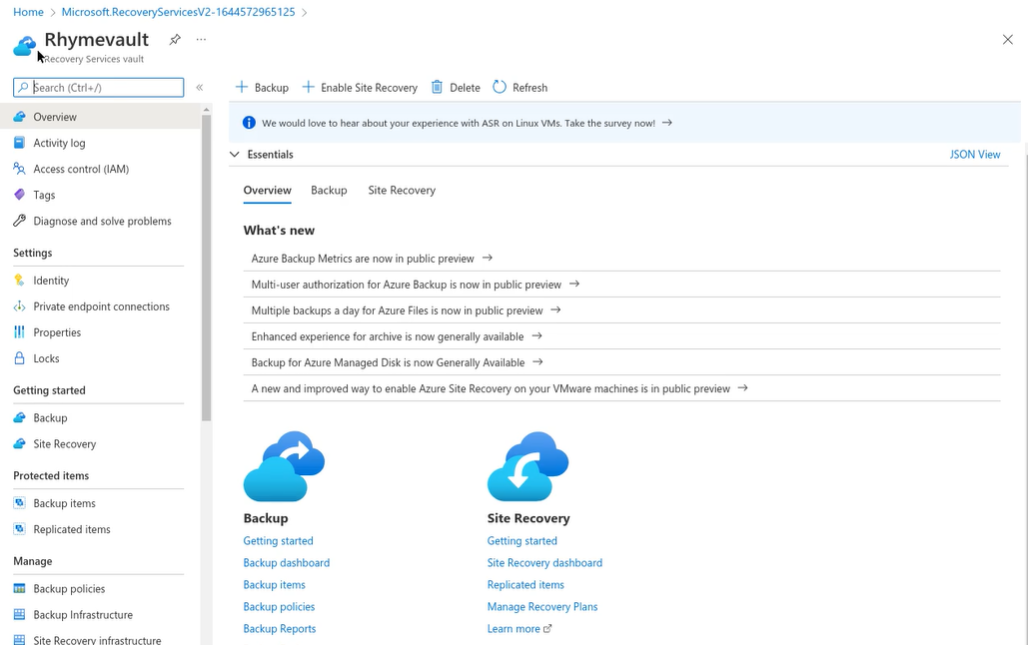Click the Backup Infrastructure icon
The height and width of the screenshot is (645, 1028).
(x=20, y=614)
